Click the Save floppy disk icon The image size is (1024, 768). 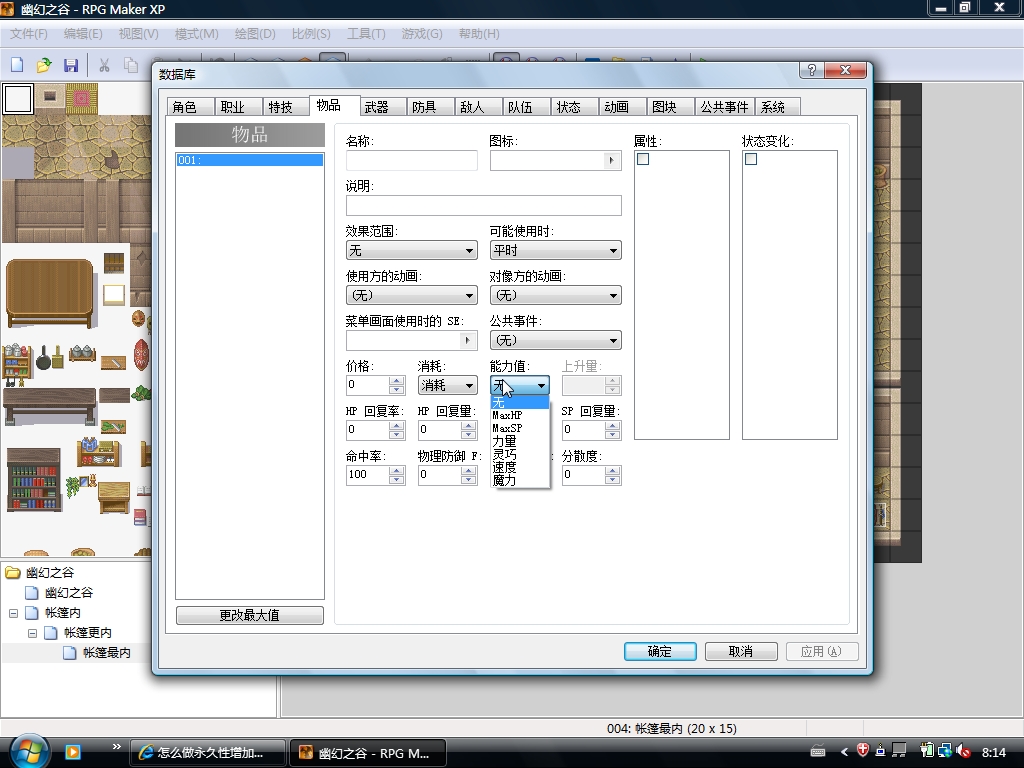[71, 65]
